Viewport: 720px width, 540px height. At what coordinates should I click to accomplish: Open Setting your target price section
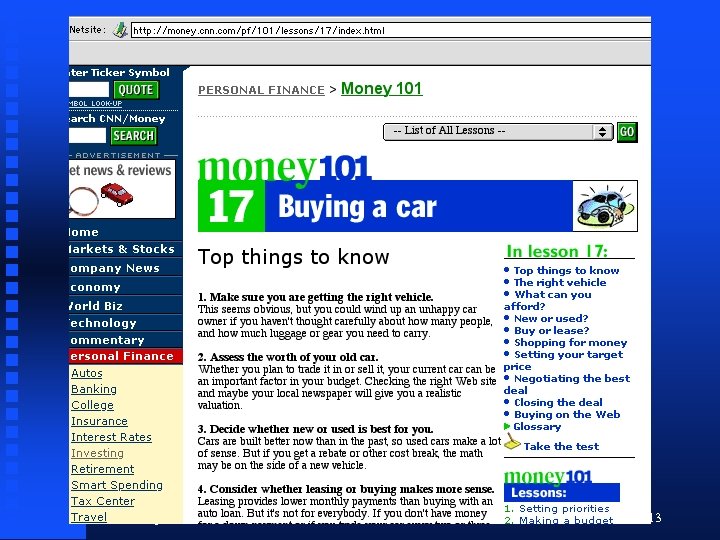point(563,360)
